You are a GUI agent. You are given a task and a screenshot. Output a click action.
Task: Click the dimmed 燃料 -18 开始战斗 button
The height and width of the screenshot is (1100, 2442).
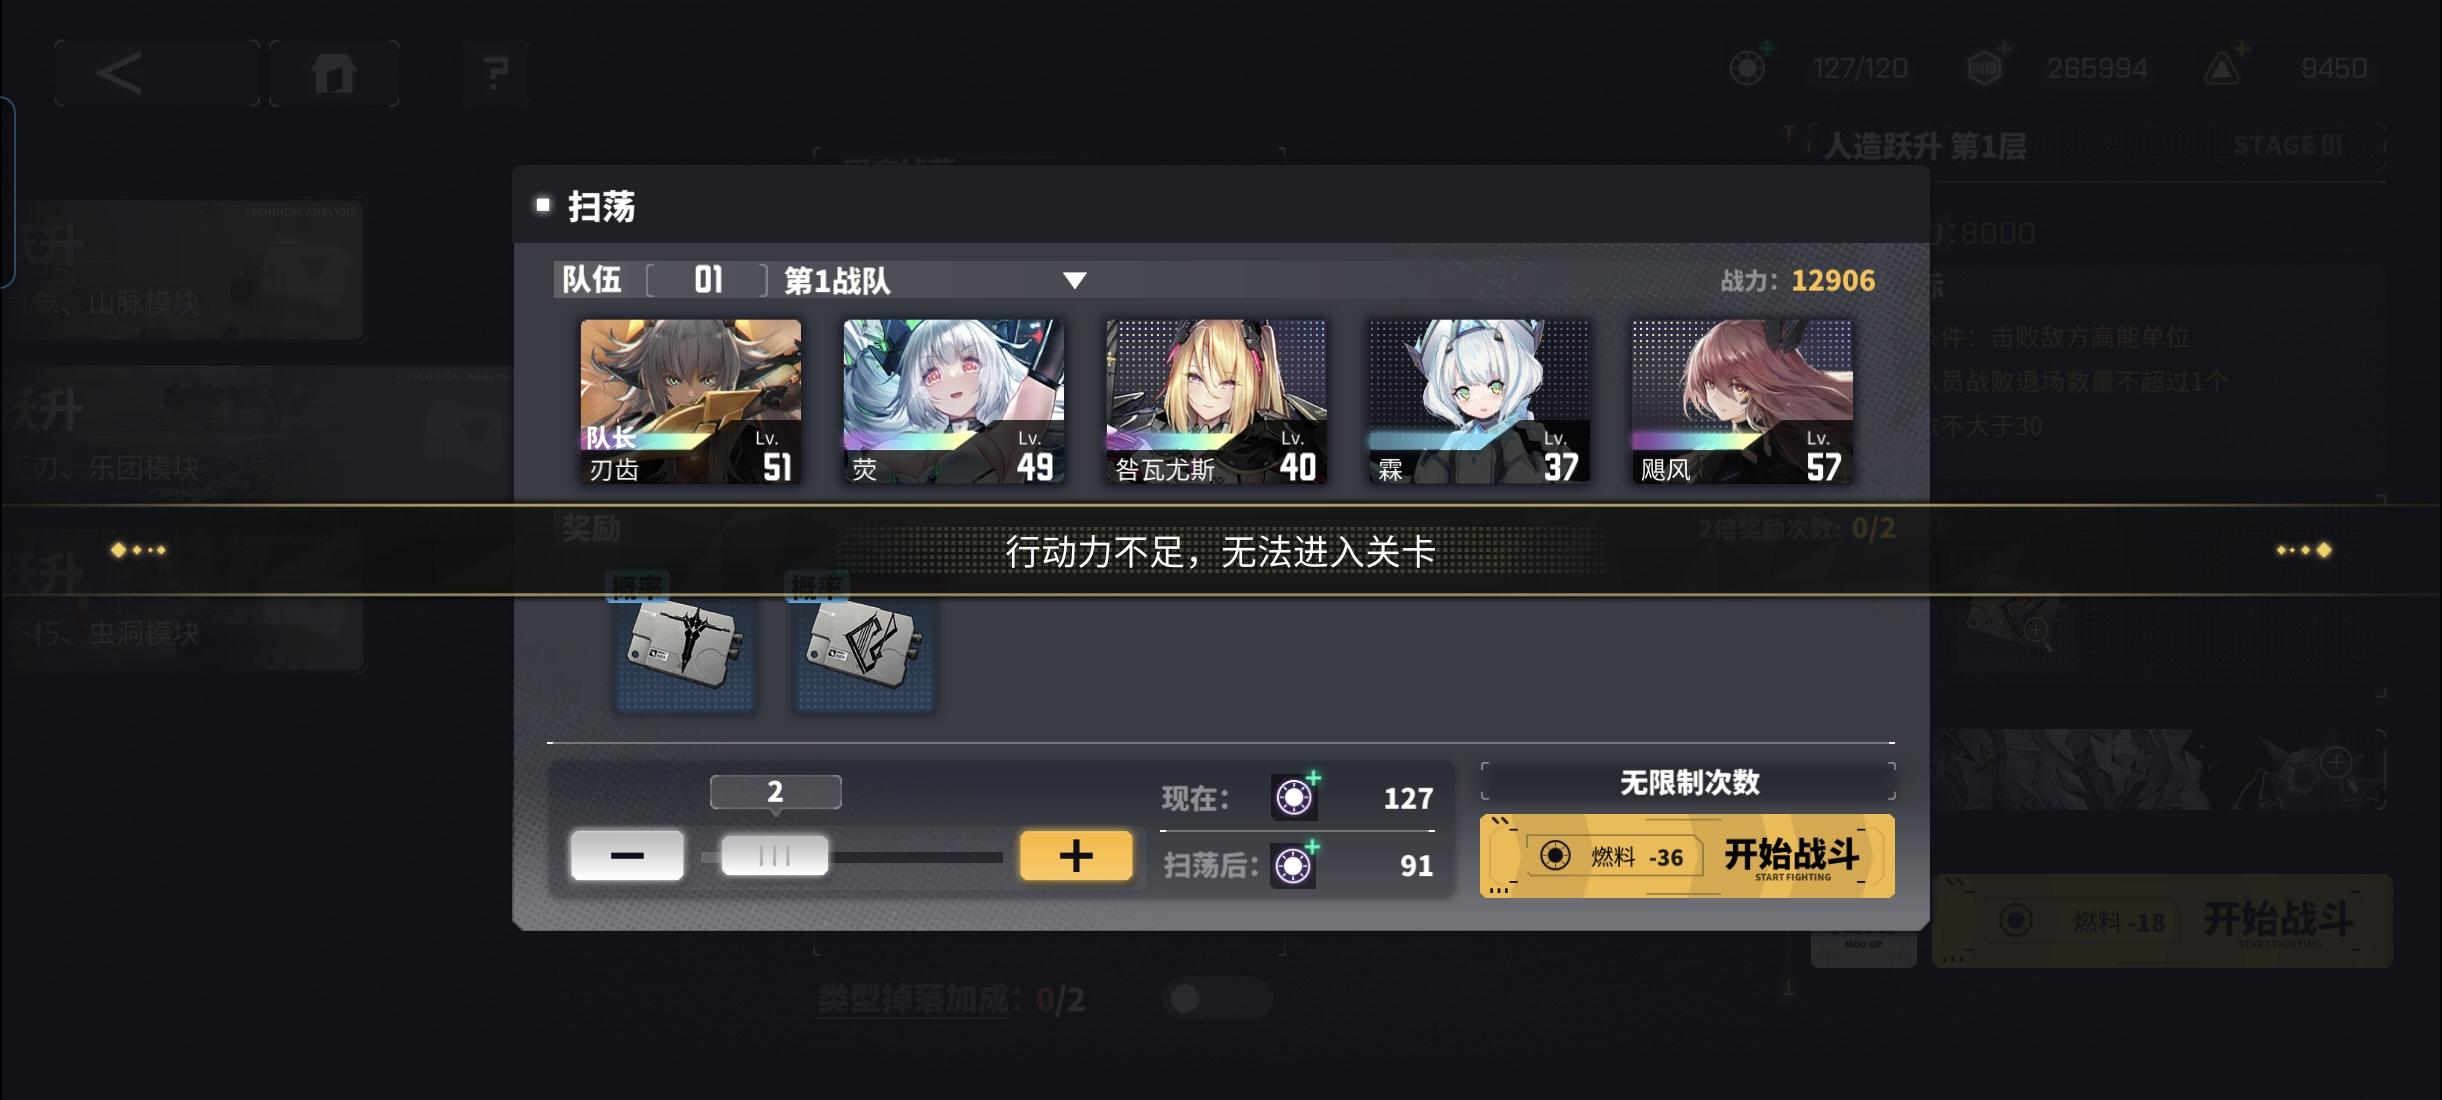click(x=2162, y=921)
